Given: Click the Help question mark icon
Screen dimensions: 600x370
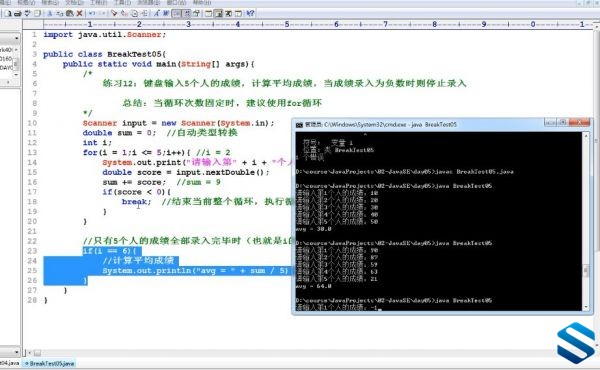Looking at the screenshot, I should tap(250, 13).
